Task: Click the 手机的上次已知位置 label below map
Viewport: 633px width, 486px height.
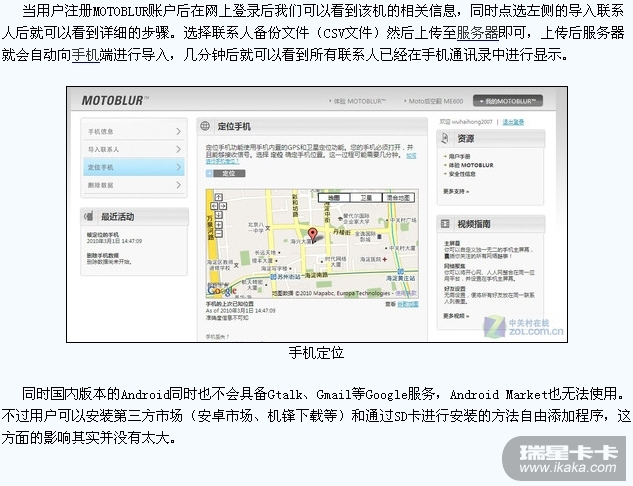Action: (x=230, y=304)
